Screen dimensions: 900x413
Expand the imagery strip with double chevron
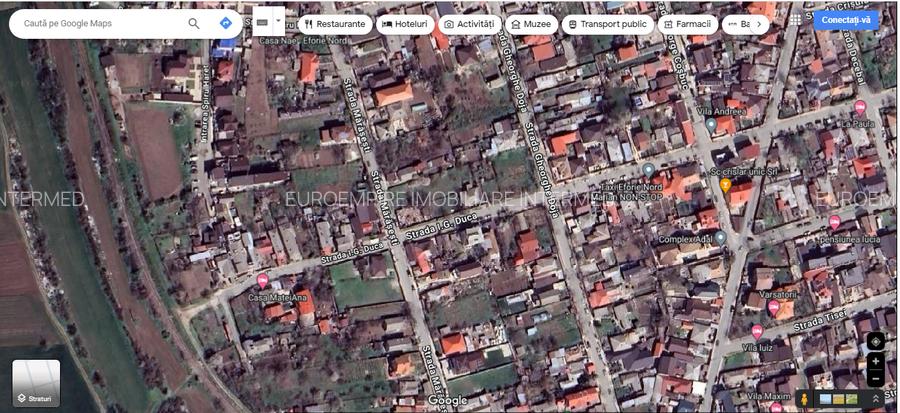876,399
